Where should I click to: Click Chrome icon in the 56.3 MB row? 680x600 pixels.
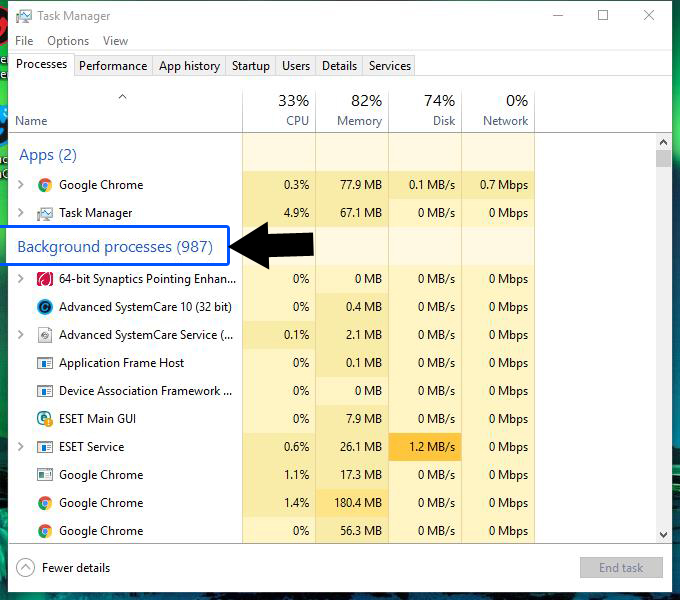click(x=45, y=531)
